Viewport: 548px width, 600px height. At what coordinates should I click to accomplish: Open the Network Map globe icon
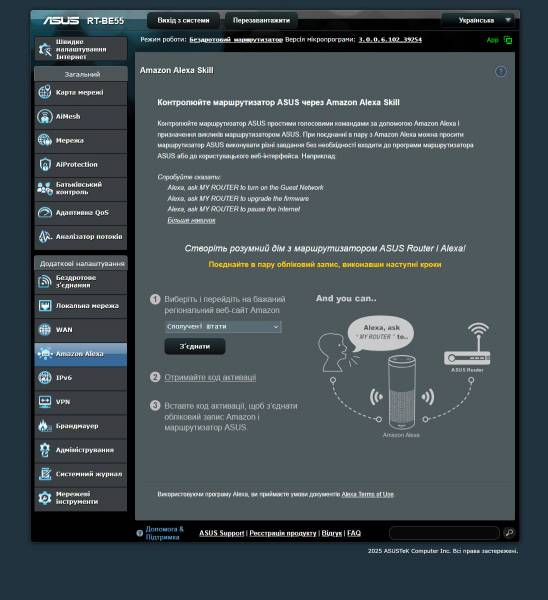click(45, 92)
